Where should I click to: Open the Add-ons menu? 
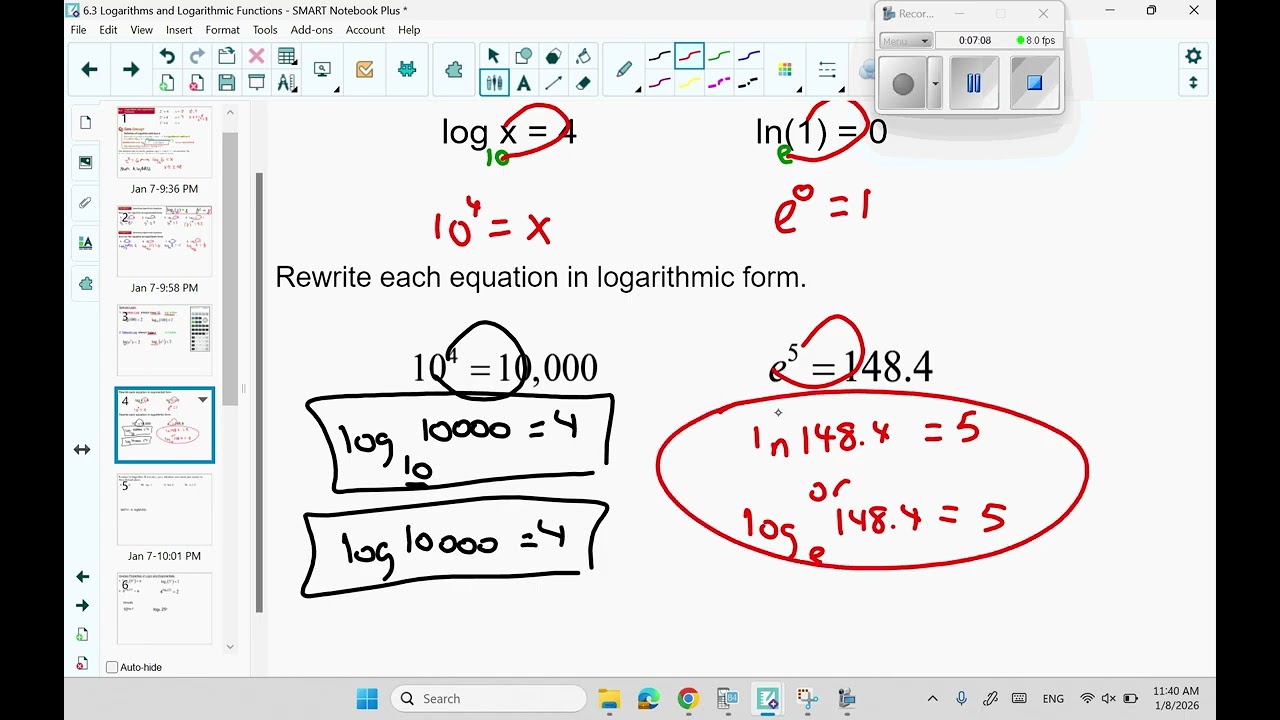tap(311, 30)
